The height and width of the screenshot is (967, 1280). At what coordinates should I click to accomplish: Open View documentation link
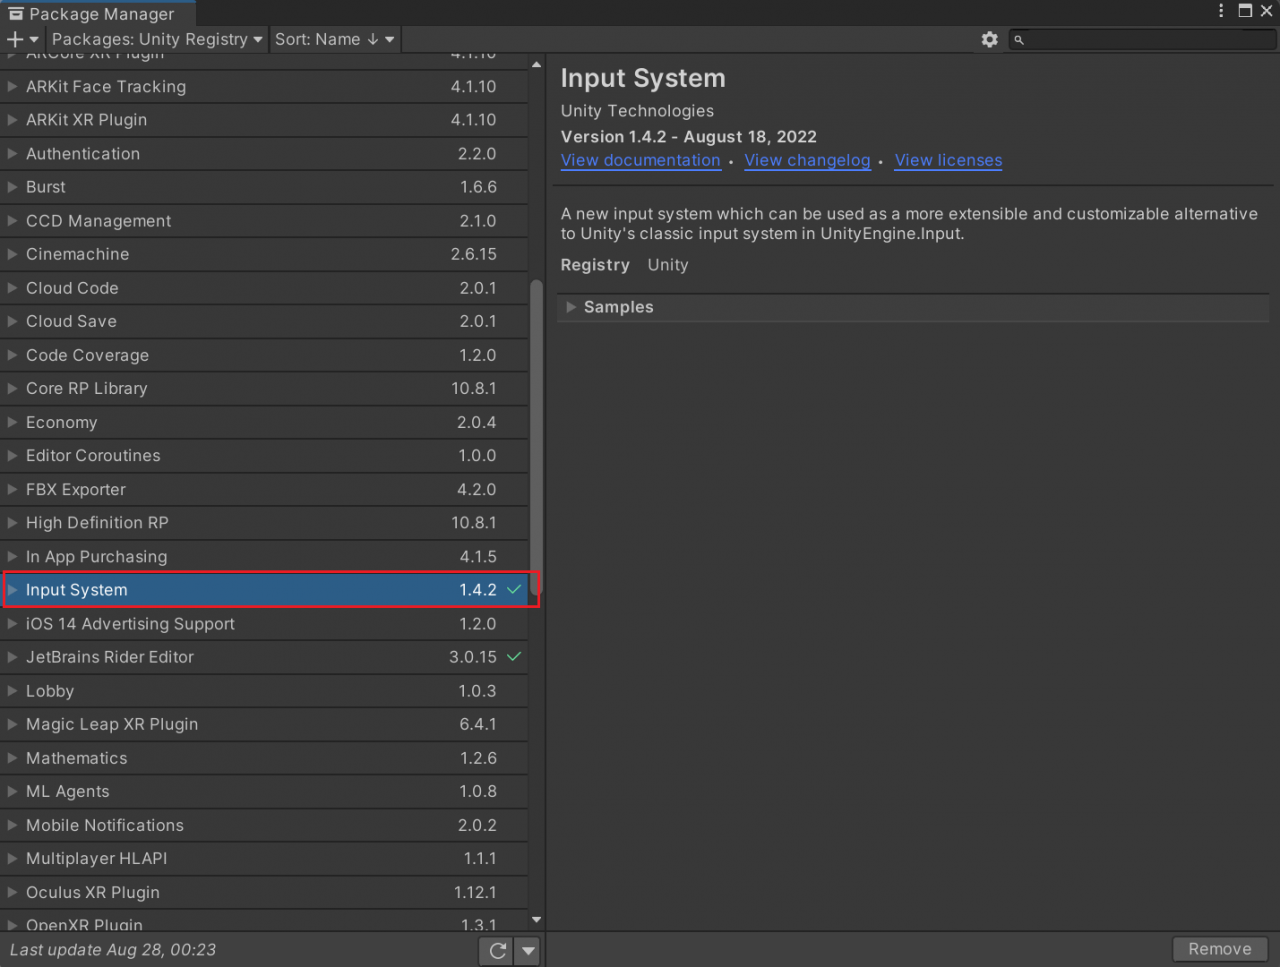(641, 160)
